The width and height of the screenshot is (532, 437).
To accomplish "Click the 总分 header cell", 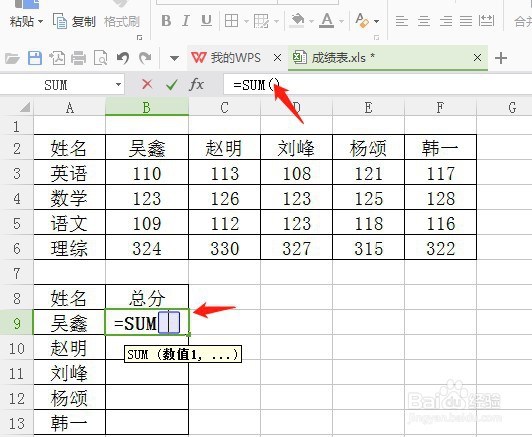I will coord(147,298).
